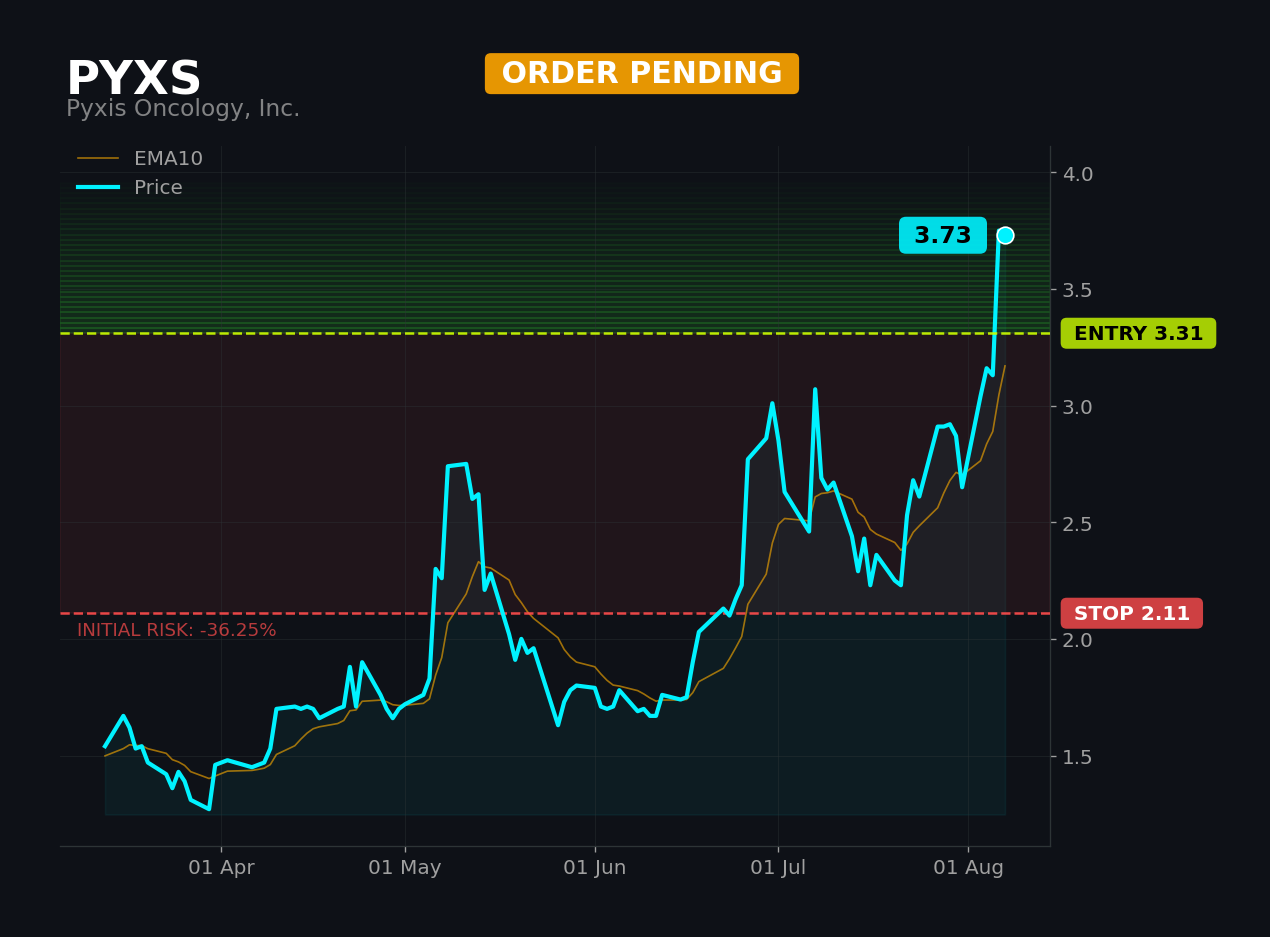The height and width of the screenshot is (937, 1270).
Task: Click the Price legend entry
Action: (130, 188)
